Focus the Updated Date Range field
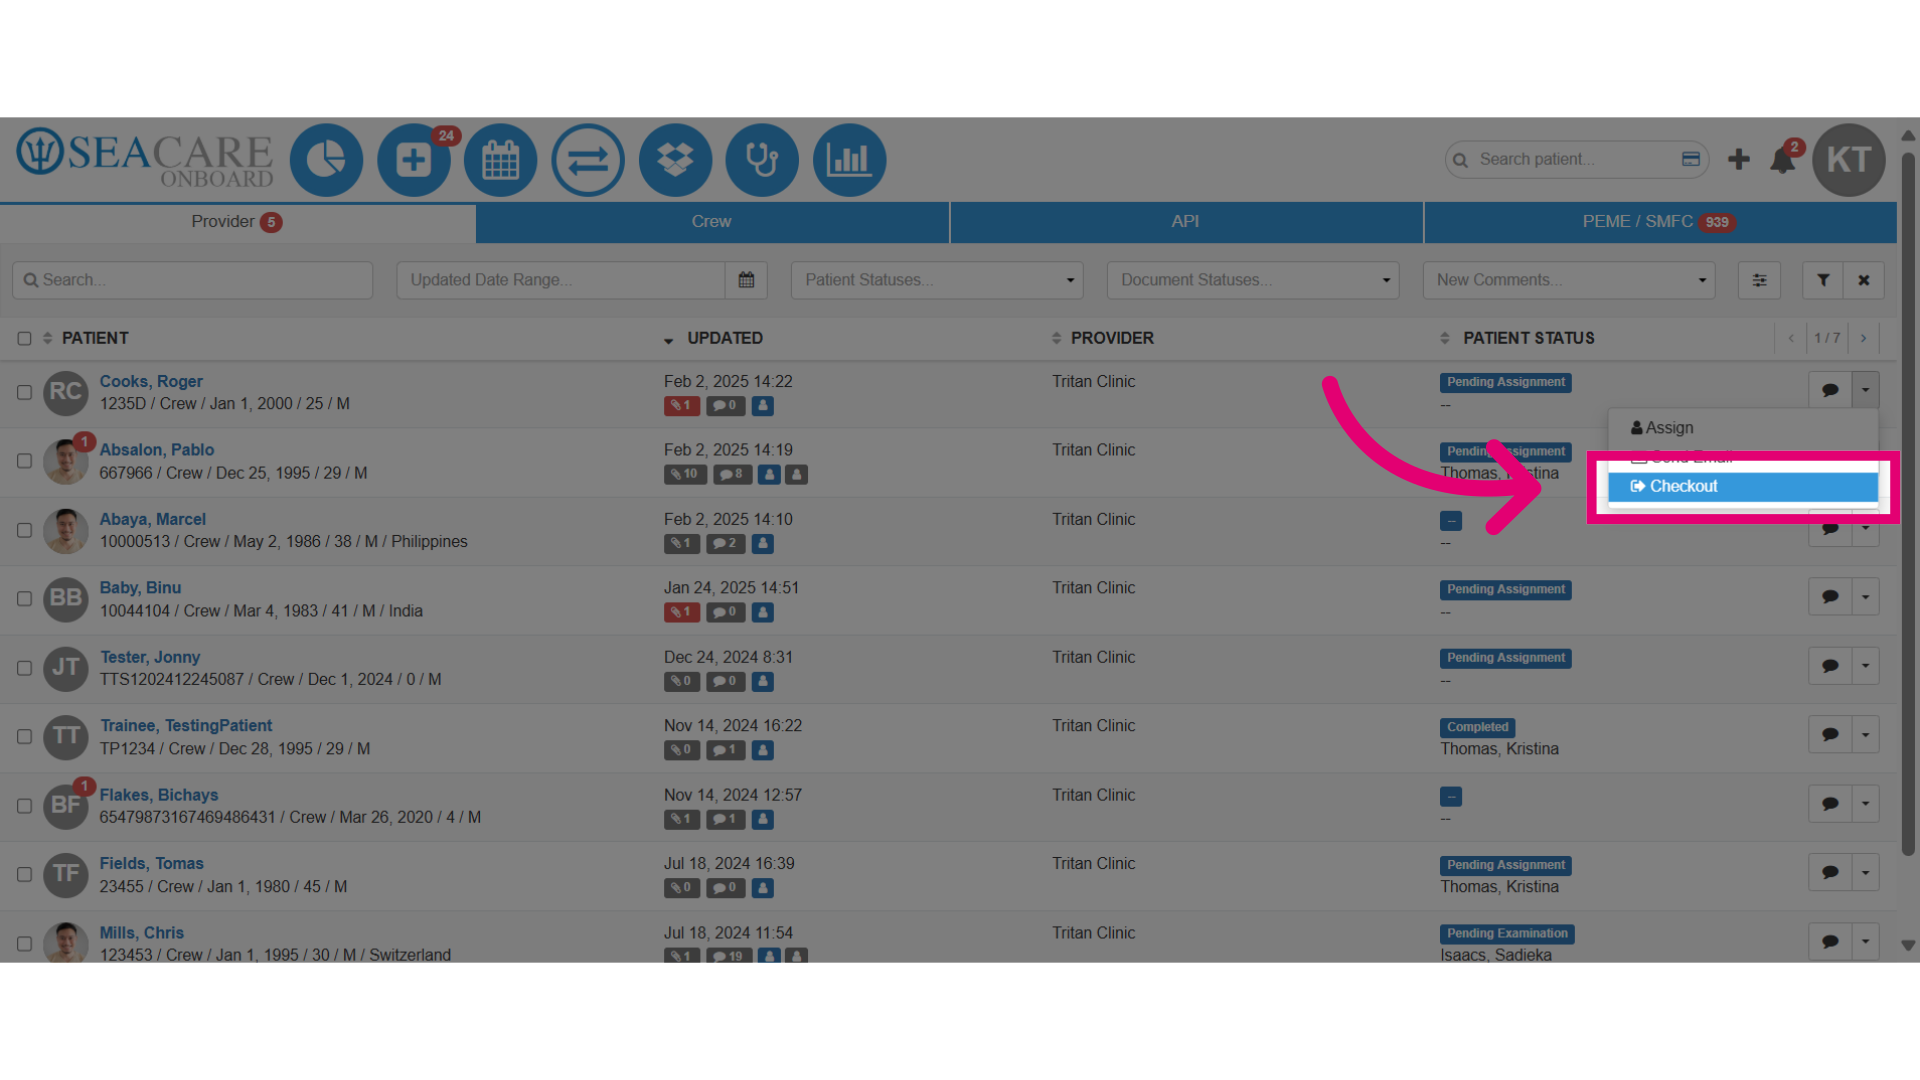Viewport: 1920px width, 1080px height. [561, 280]
